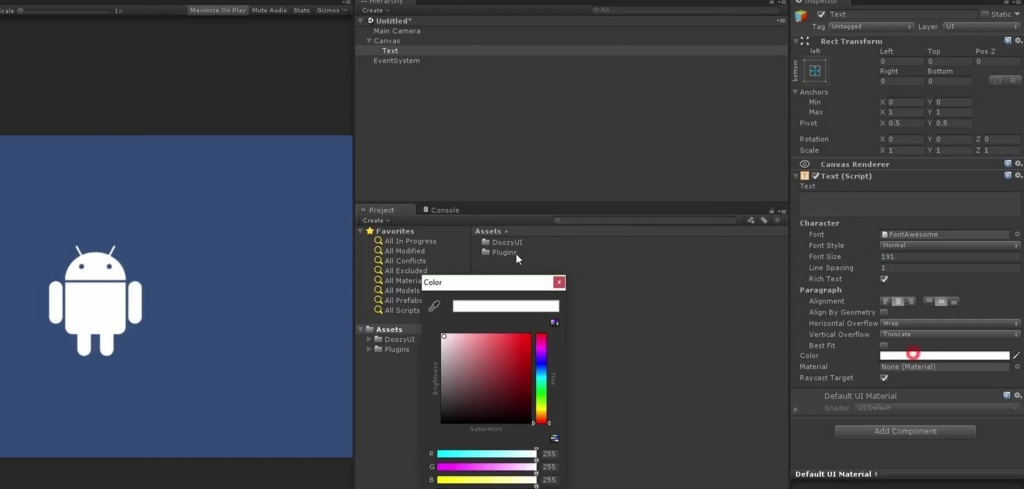
Task: Open Font Style dropdown set to Normal
Action: click(950, 245)
